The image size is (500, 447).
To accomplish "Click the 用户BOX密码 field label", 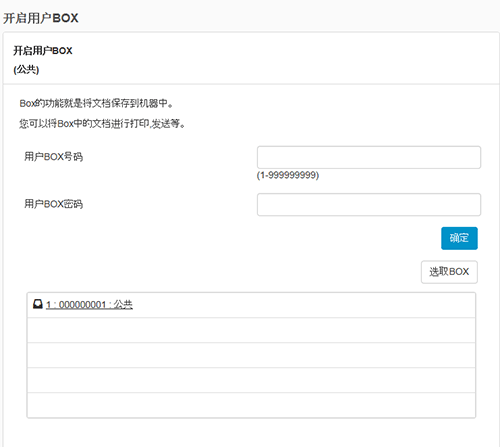I will click(x=53, y=204).
